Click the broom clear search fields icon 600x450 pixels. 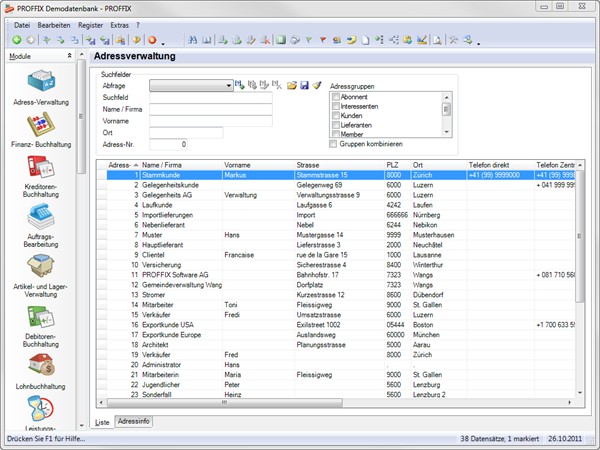pos(317,85)
